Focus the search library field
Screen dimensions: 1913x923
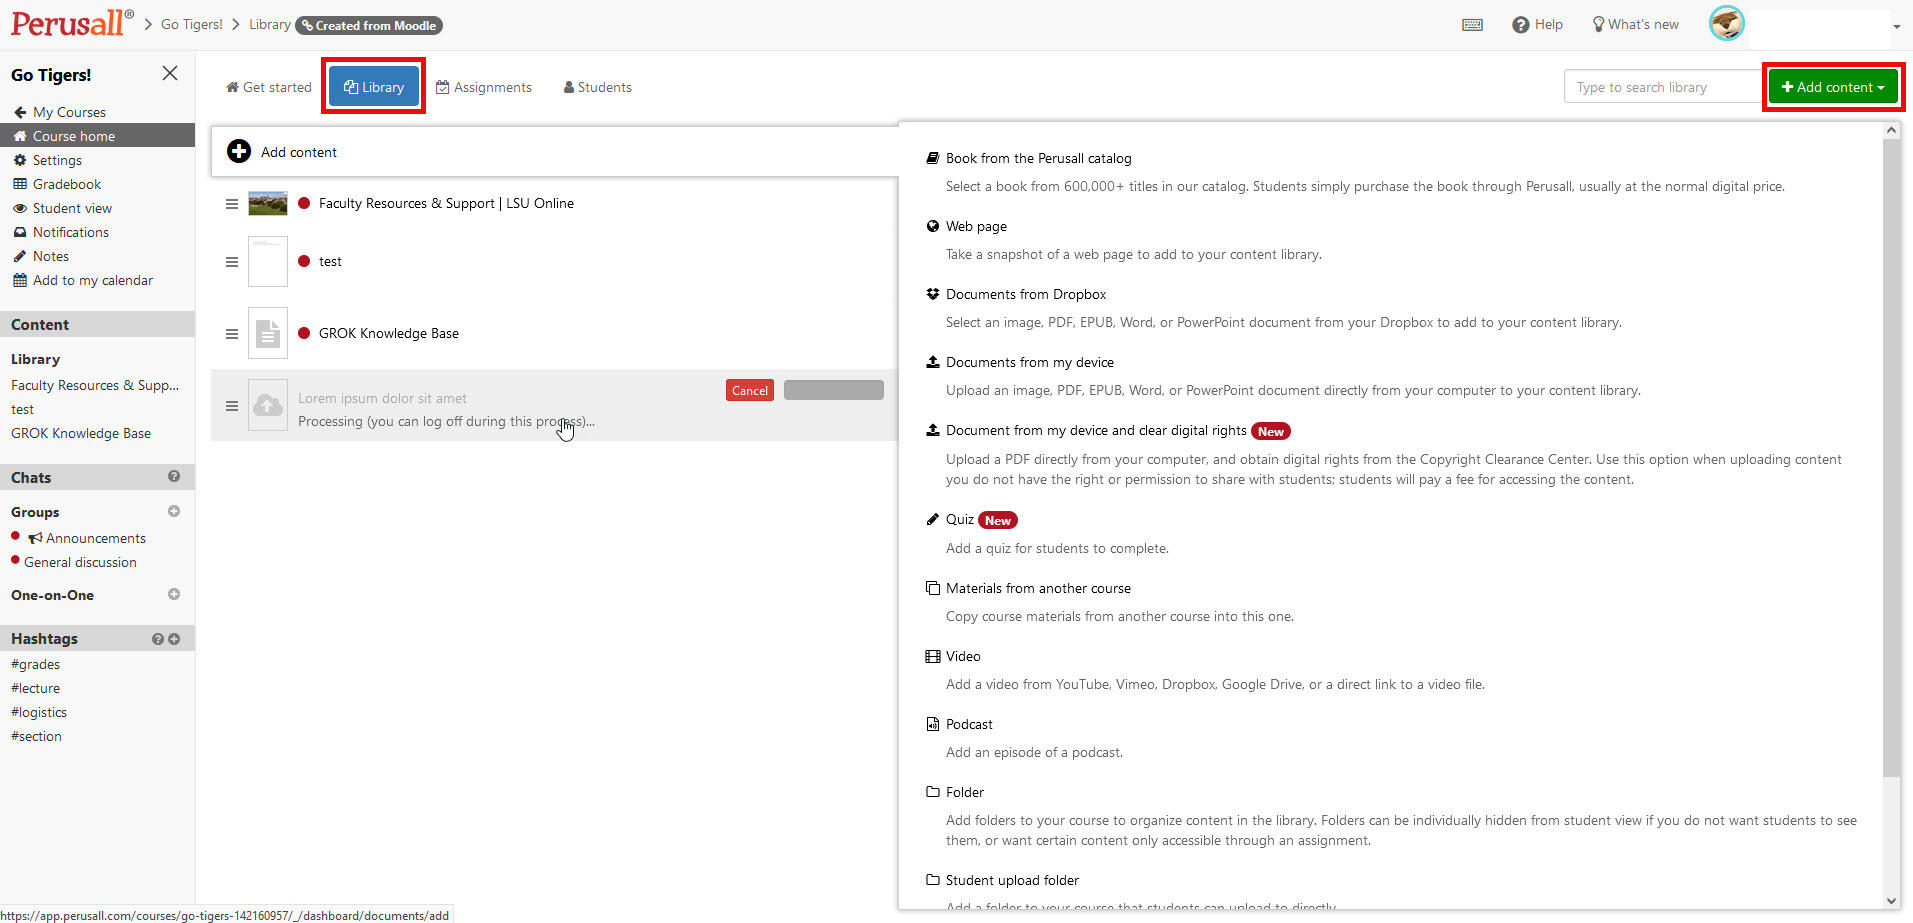(1665, 87)
